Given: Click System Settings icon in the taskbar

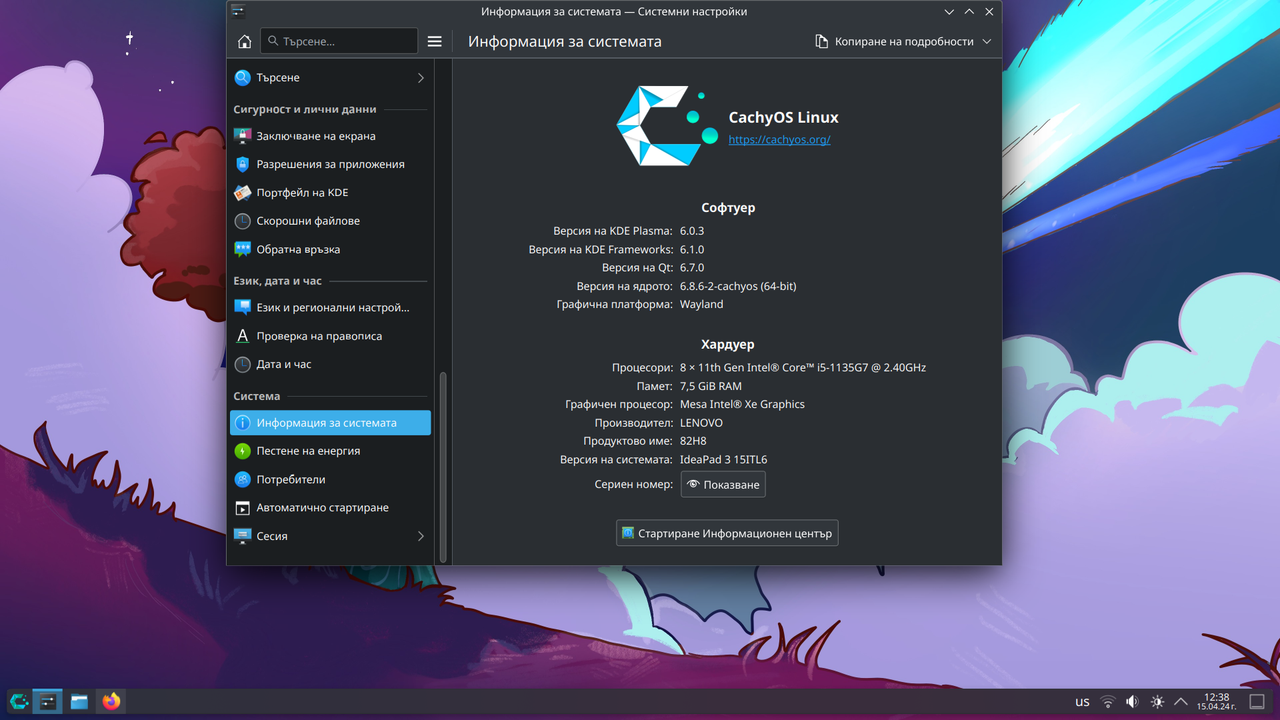Looking at the screenshot, I should 47,701.
